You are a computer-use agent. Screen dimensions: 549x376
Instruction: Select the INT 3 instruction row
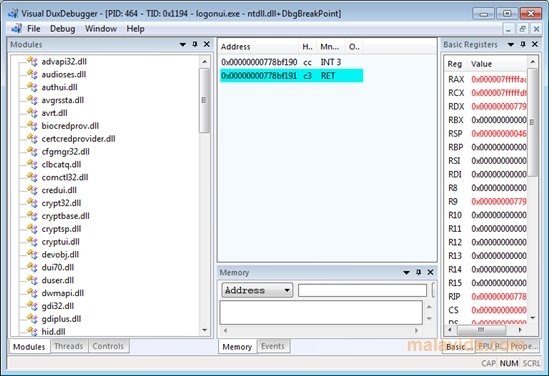pyautogui.click(x=292, y=62)
